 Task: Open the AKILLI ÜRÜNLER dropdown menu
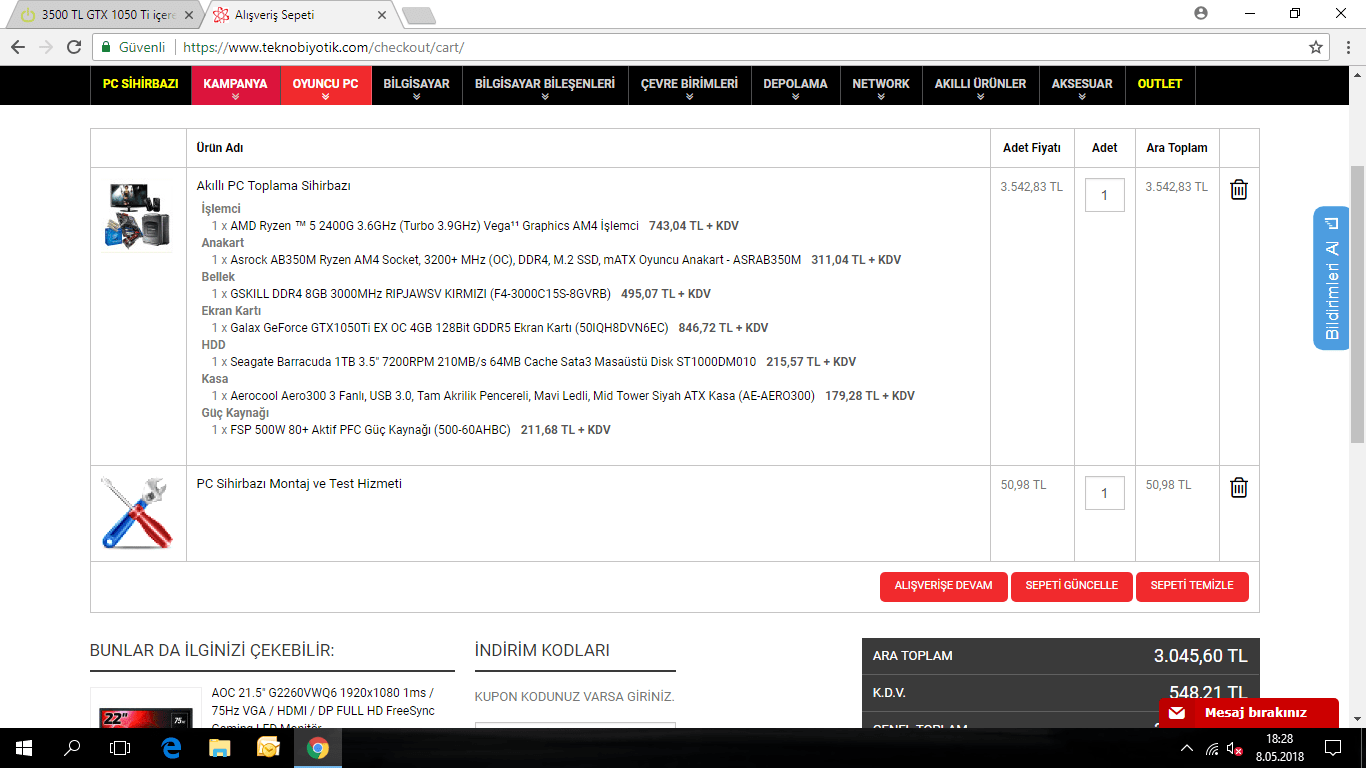[x=980, y=86]
